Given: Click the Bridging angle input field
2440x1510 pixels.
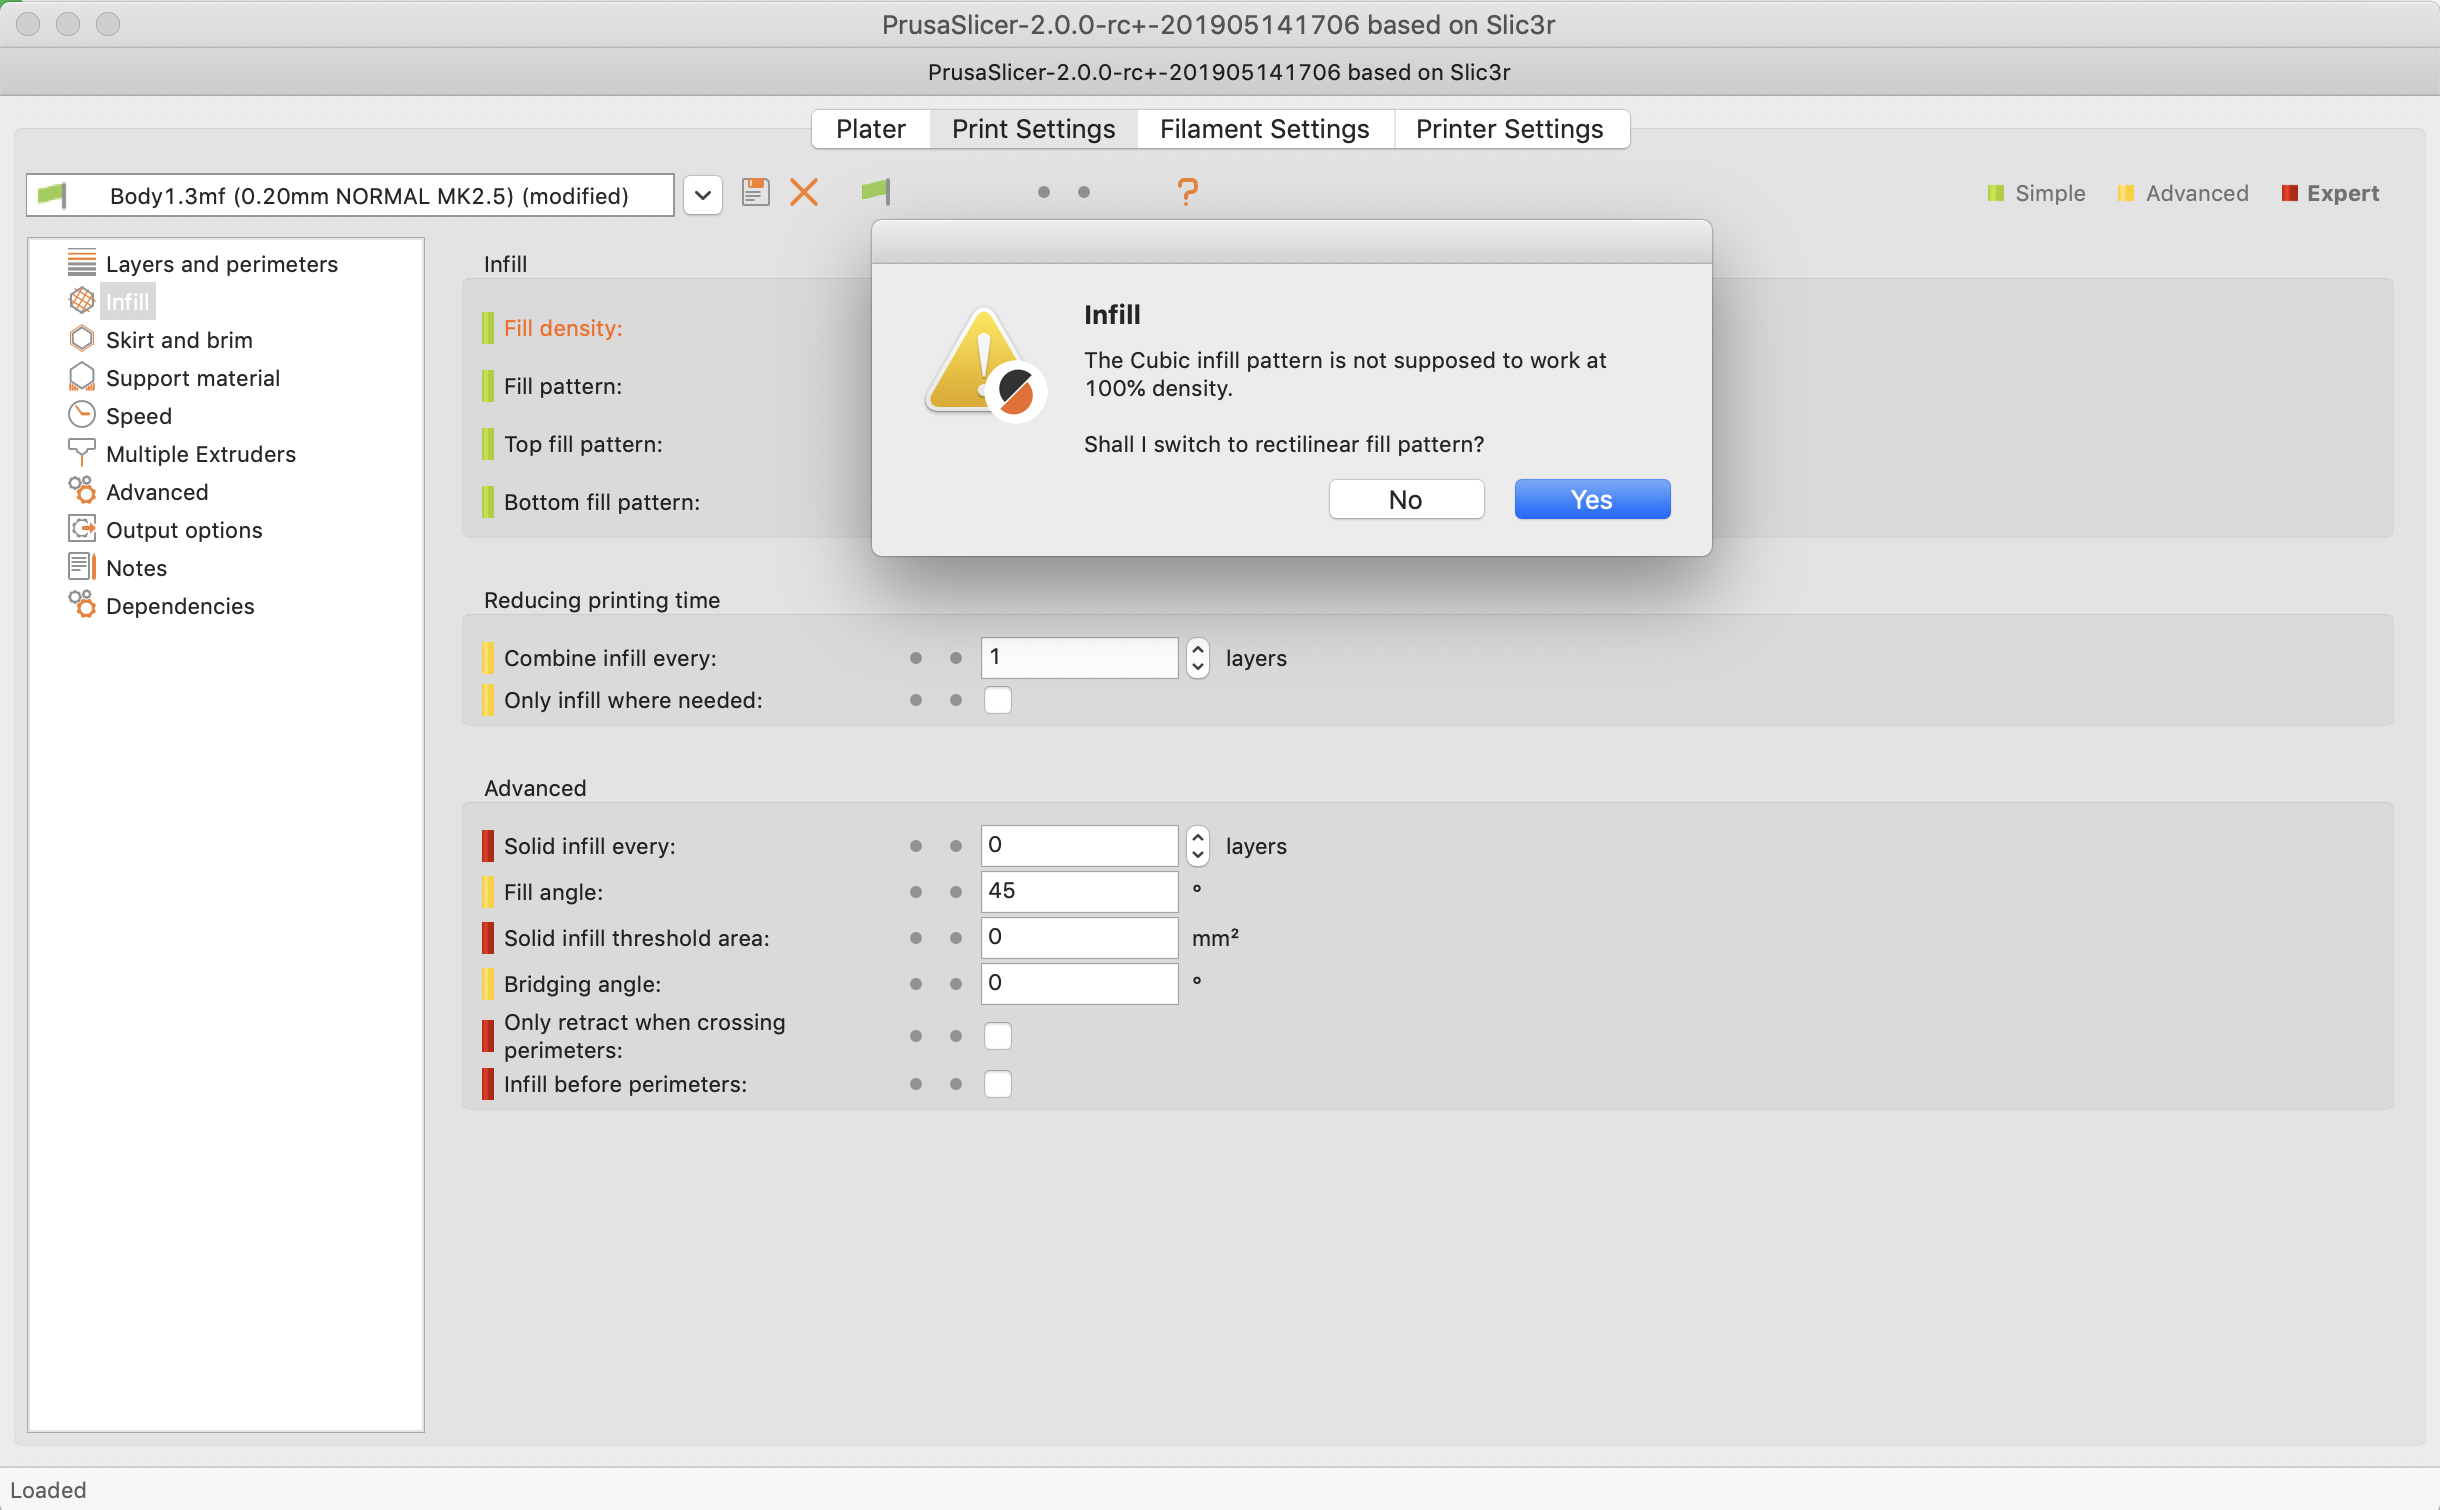Looking at the screenshot, I should tap(1079, 984).
